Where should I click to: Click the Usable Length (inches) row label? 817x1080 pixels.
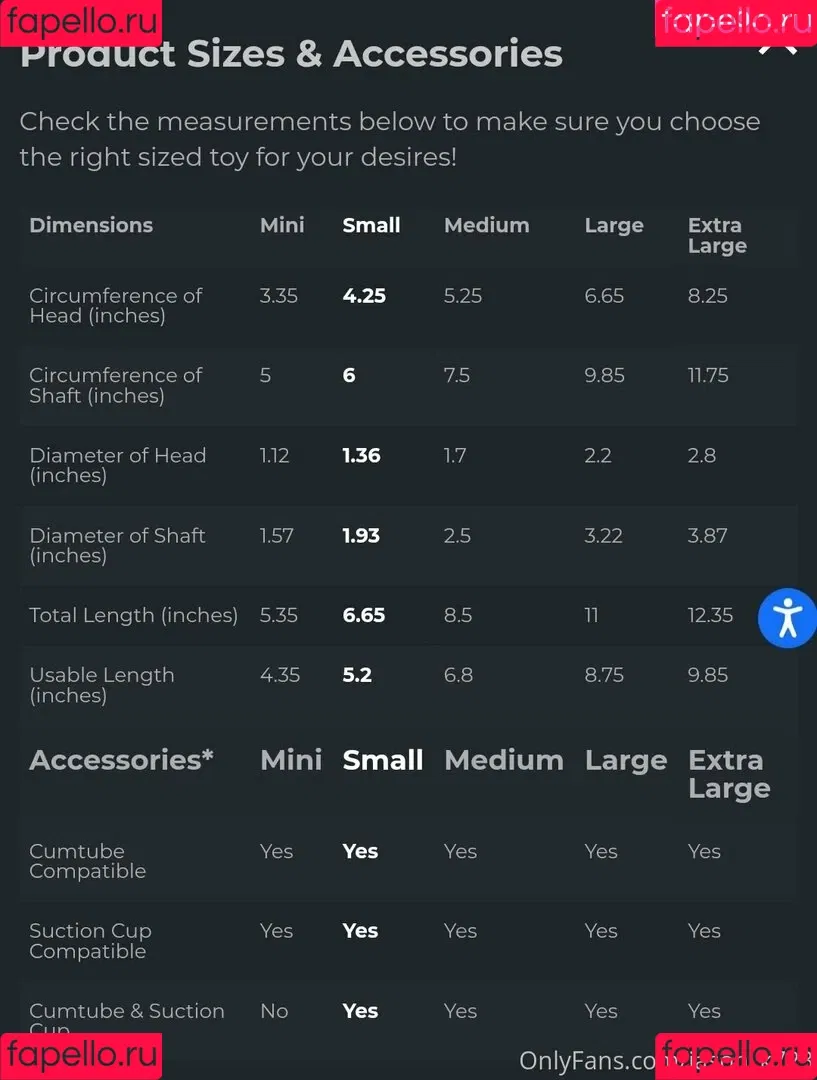102,685
